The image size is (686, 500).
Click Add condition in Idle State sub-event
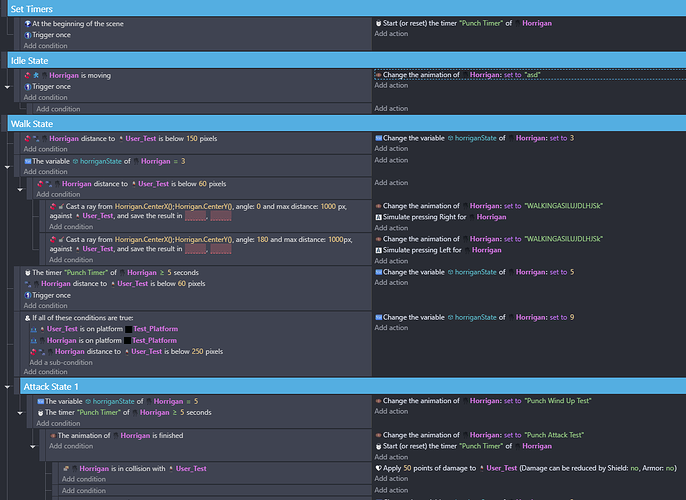pyautogui.click(x=58, y=109)
